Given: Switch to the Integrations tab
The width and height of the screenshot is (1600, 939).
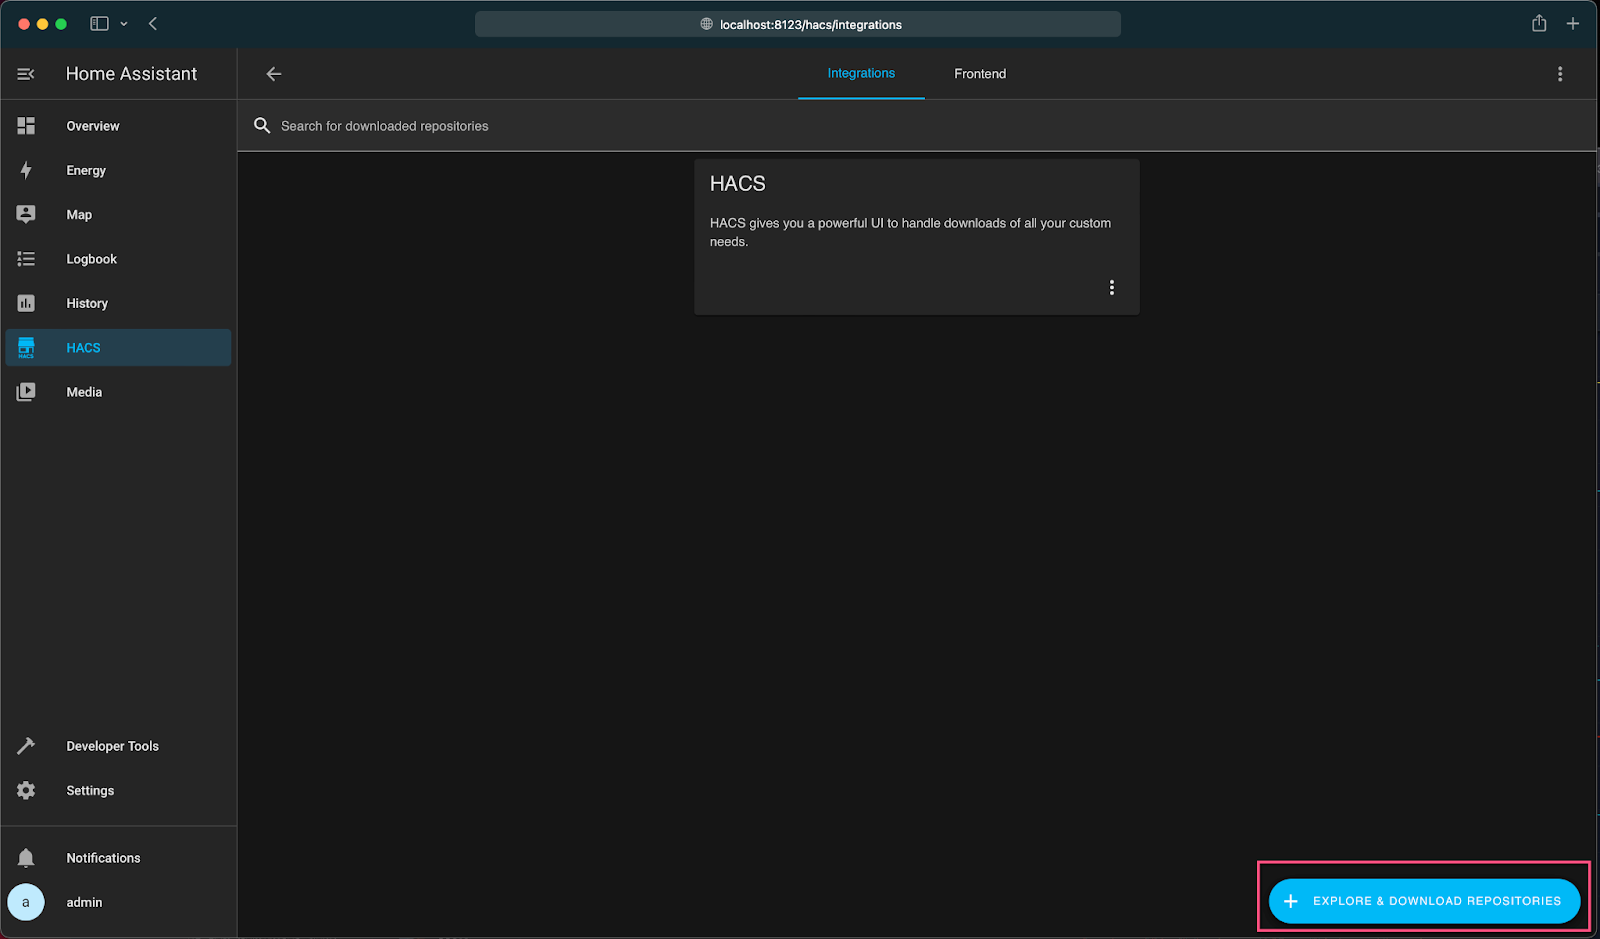Looking at the screenshot, I should [861, 73].
